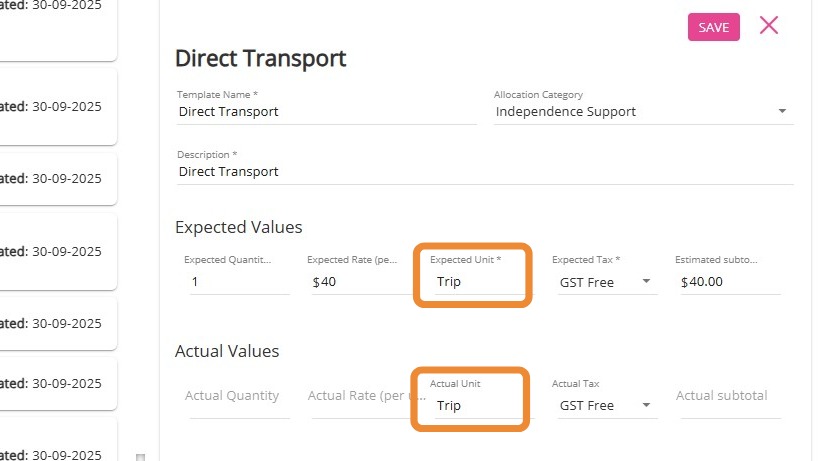Viewport: 826px width, 461px height.
Task: Close the Direct Transport panel with the X
Action: pos(768,26)
